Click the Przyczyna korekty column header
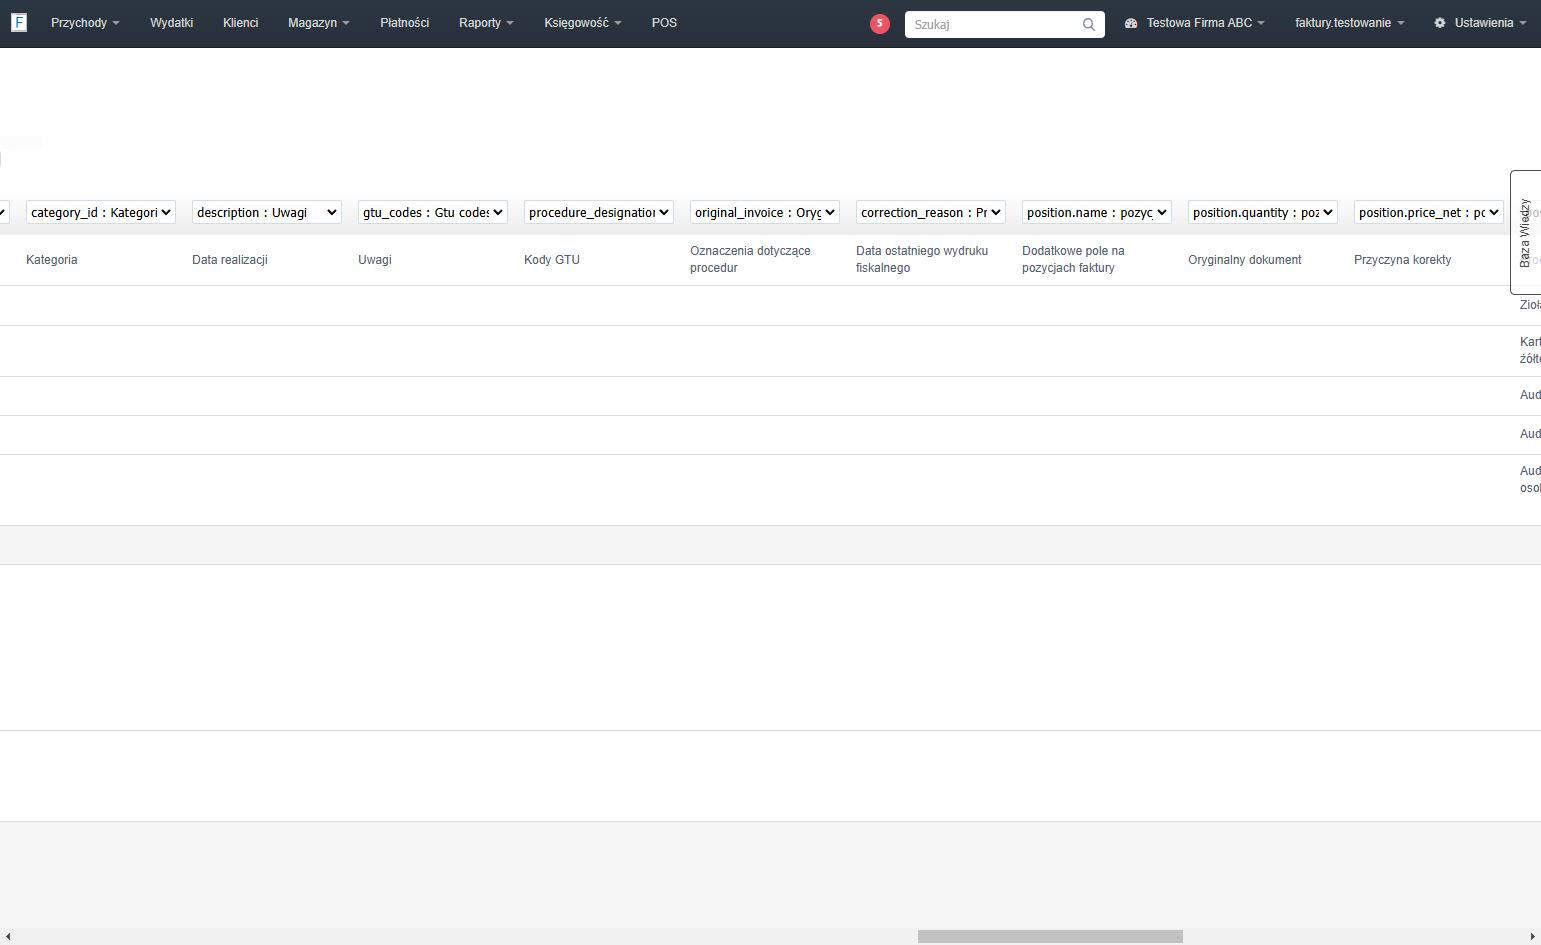The image size is (1541, 945). 1403,260
